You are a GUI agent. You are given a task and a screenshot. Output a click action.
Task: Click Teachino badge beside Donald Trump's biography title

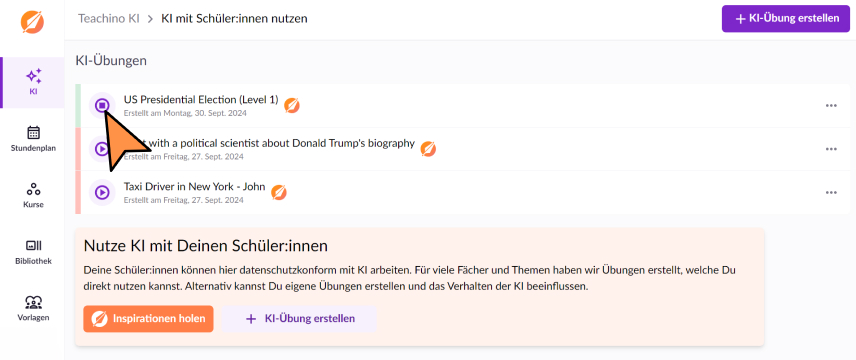click(429, 149)
